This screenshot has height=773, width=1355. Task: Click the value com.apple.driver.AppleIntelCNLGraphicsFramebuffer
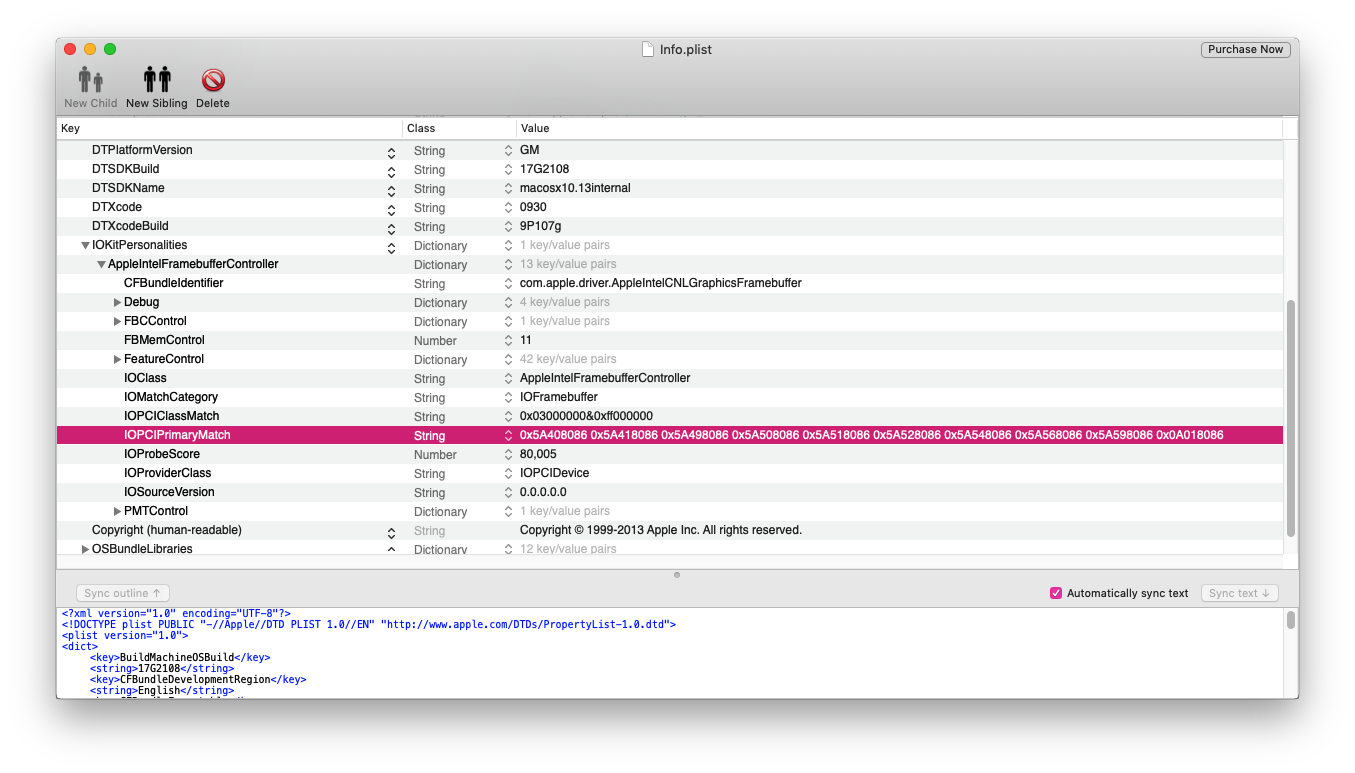click(661, 283)
